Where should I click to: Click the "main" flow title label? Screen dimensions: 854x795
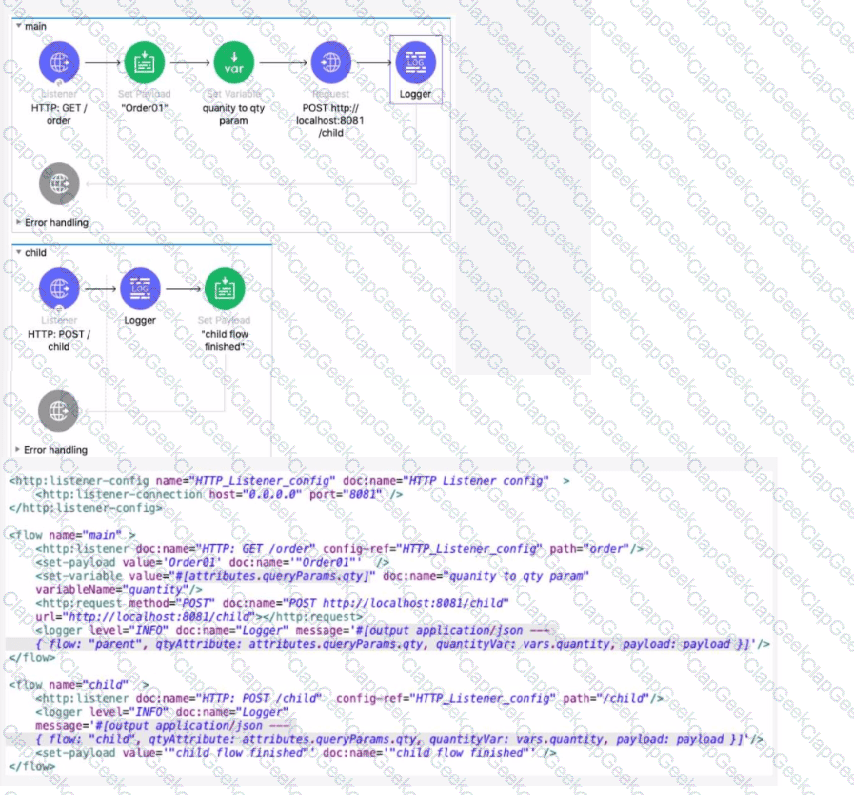coord(36,26)
